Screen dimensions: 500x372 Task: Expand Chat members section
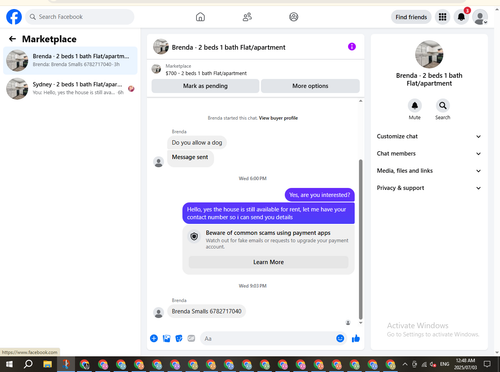[x=429, y=154]
